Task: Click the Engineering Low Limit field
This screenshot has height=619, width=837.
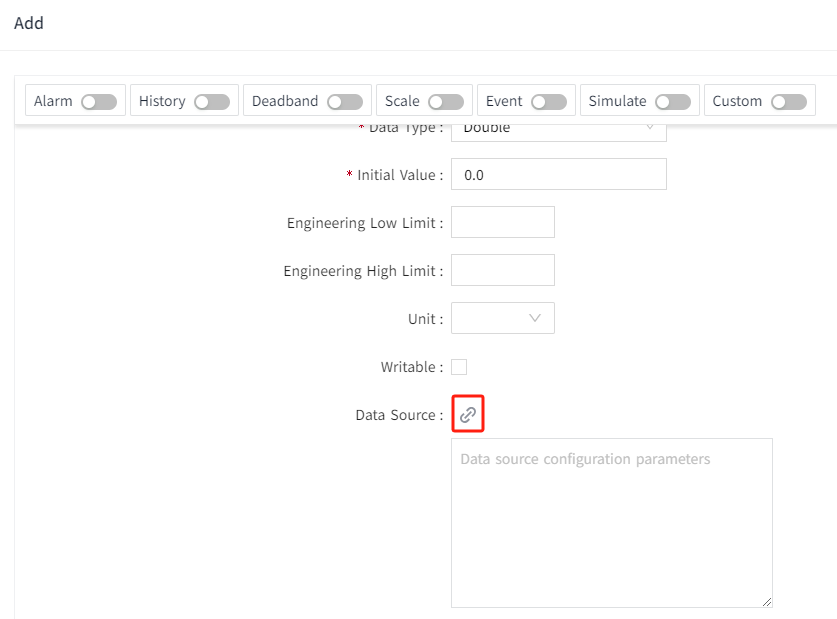Action: pyautogui.click(x=502, y=222)
